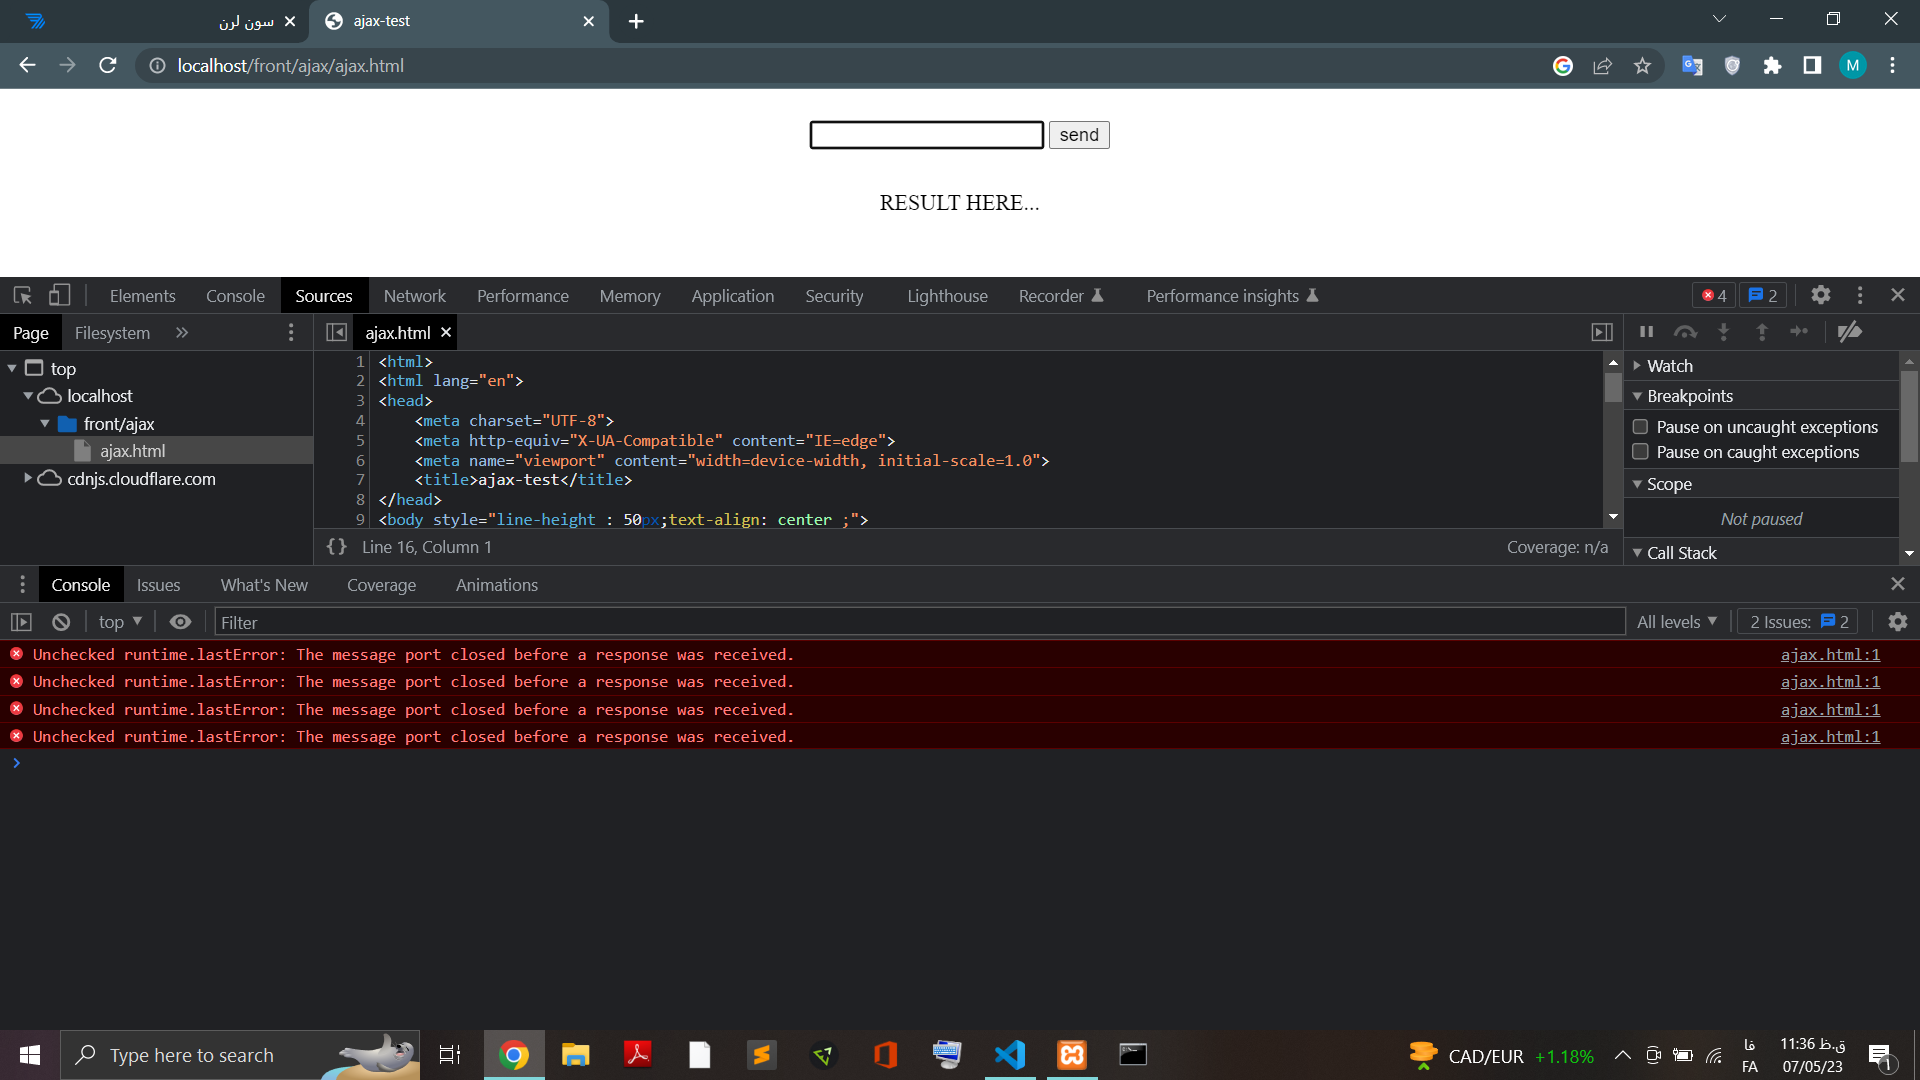The height and width of the screenshot is (1080, 1920).
Task: Toggle the device toolbar icon
Action: (60, 295)
